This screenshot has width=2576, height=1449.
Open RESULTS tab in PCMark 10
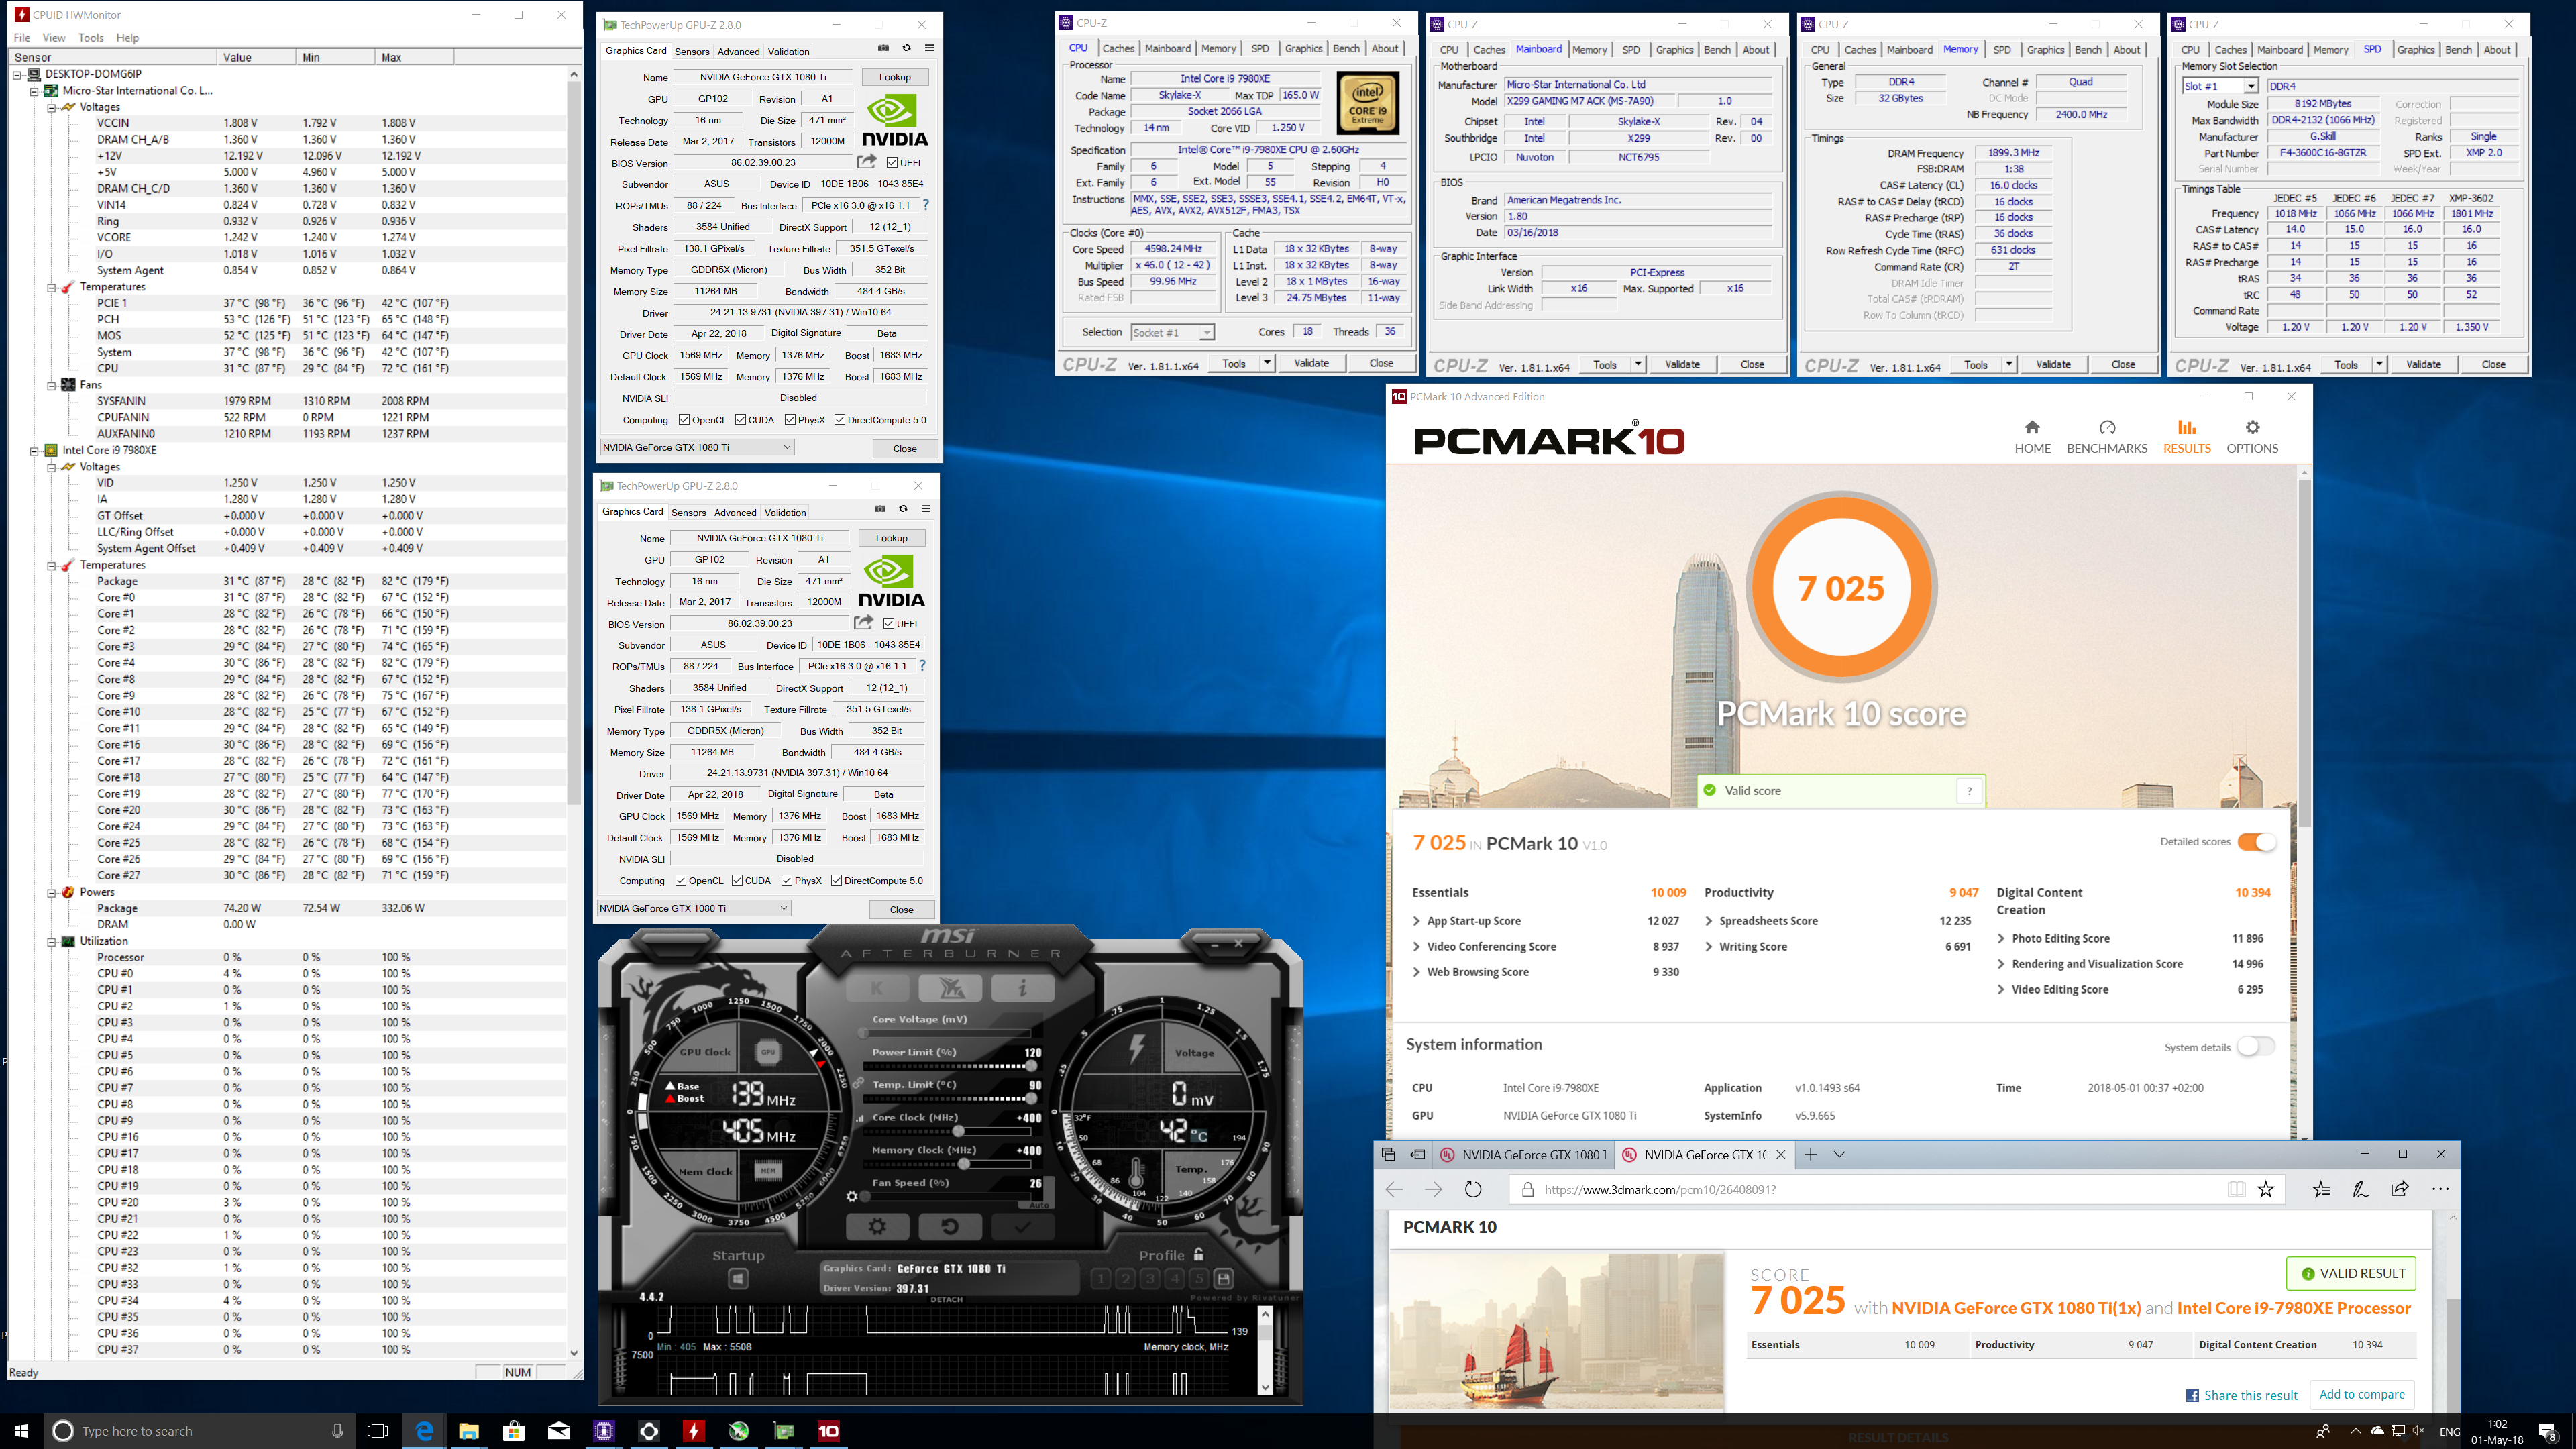click(2187, 437)
